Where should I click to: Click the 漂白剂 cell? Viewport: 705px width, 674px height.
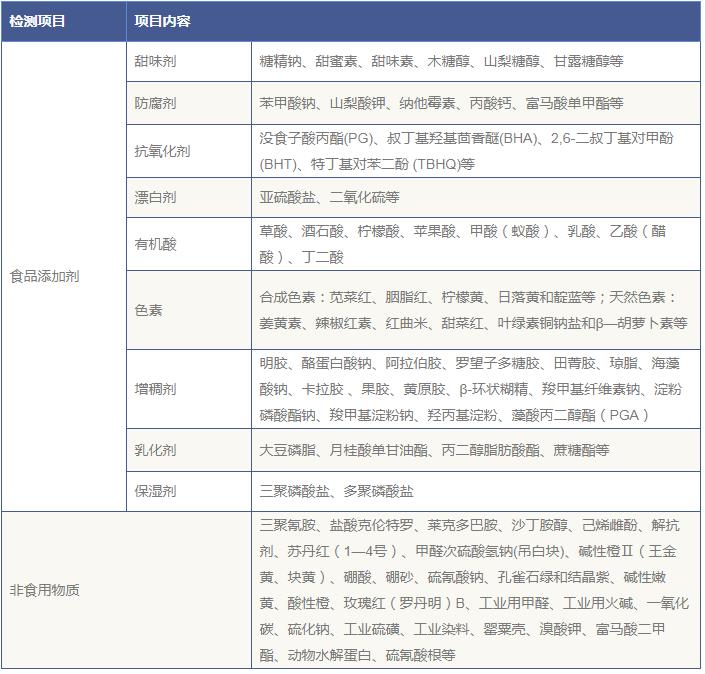click(156, 198)
